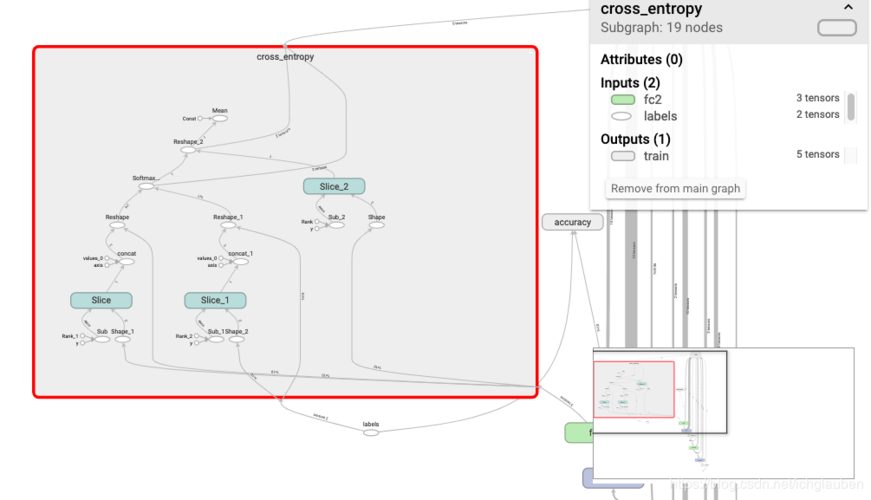Select the Reshape_1 op node

228,225
